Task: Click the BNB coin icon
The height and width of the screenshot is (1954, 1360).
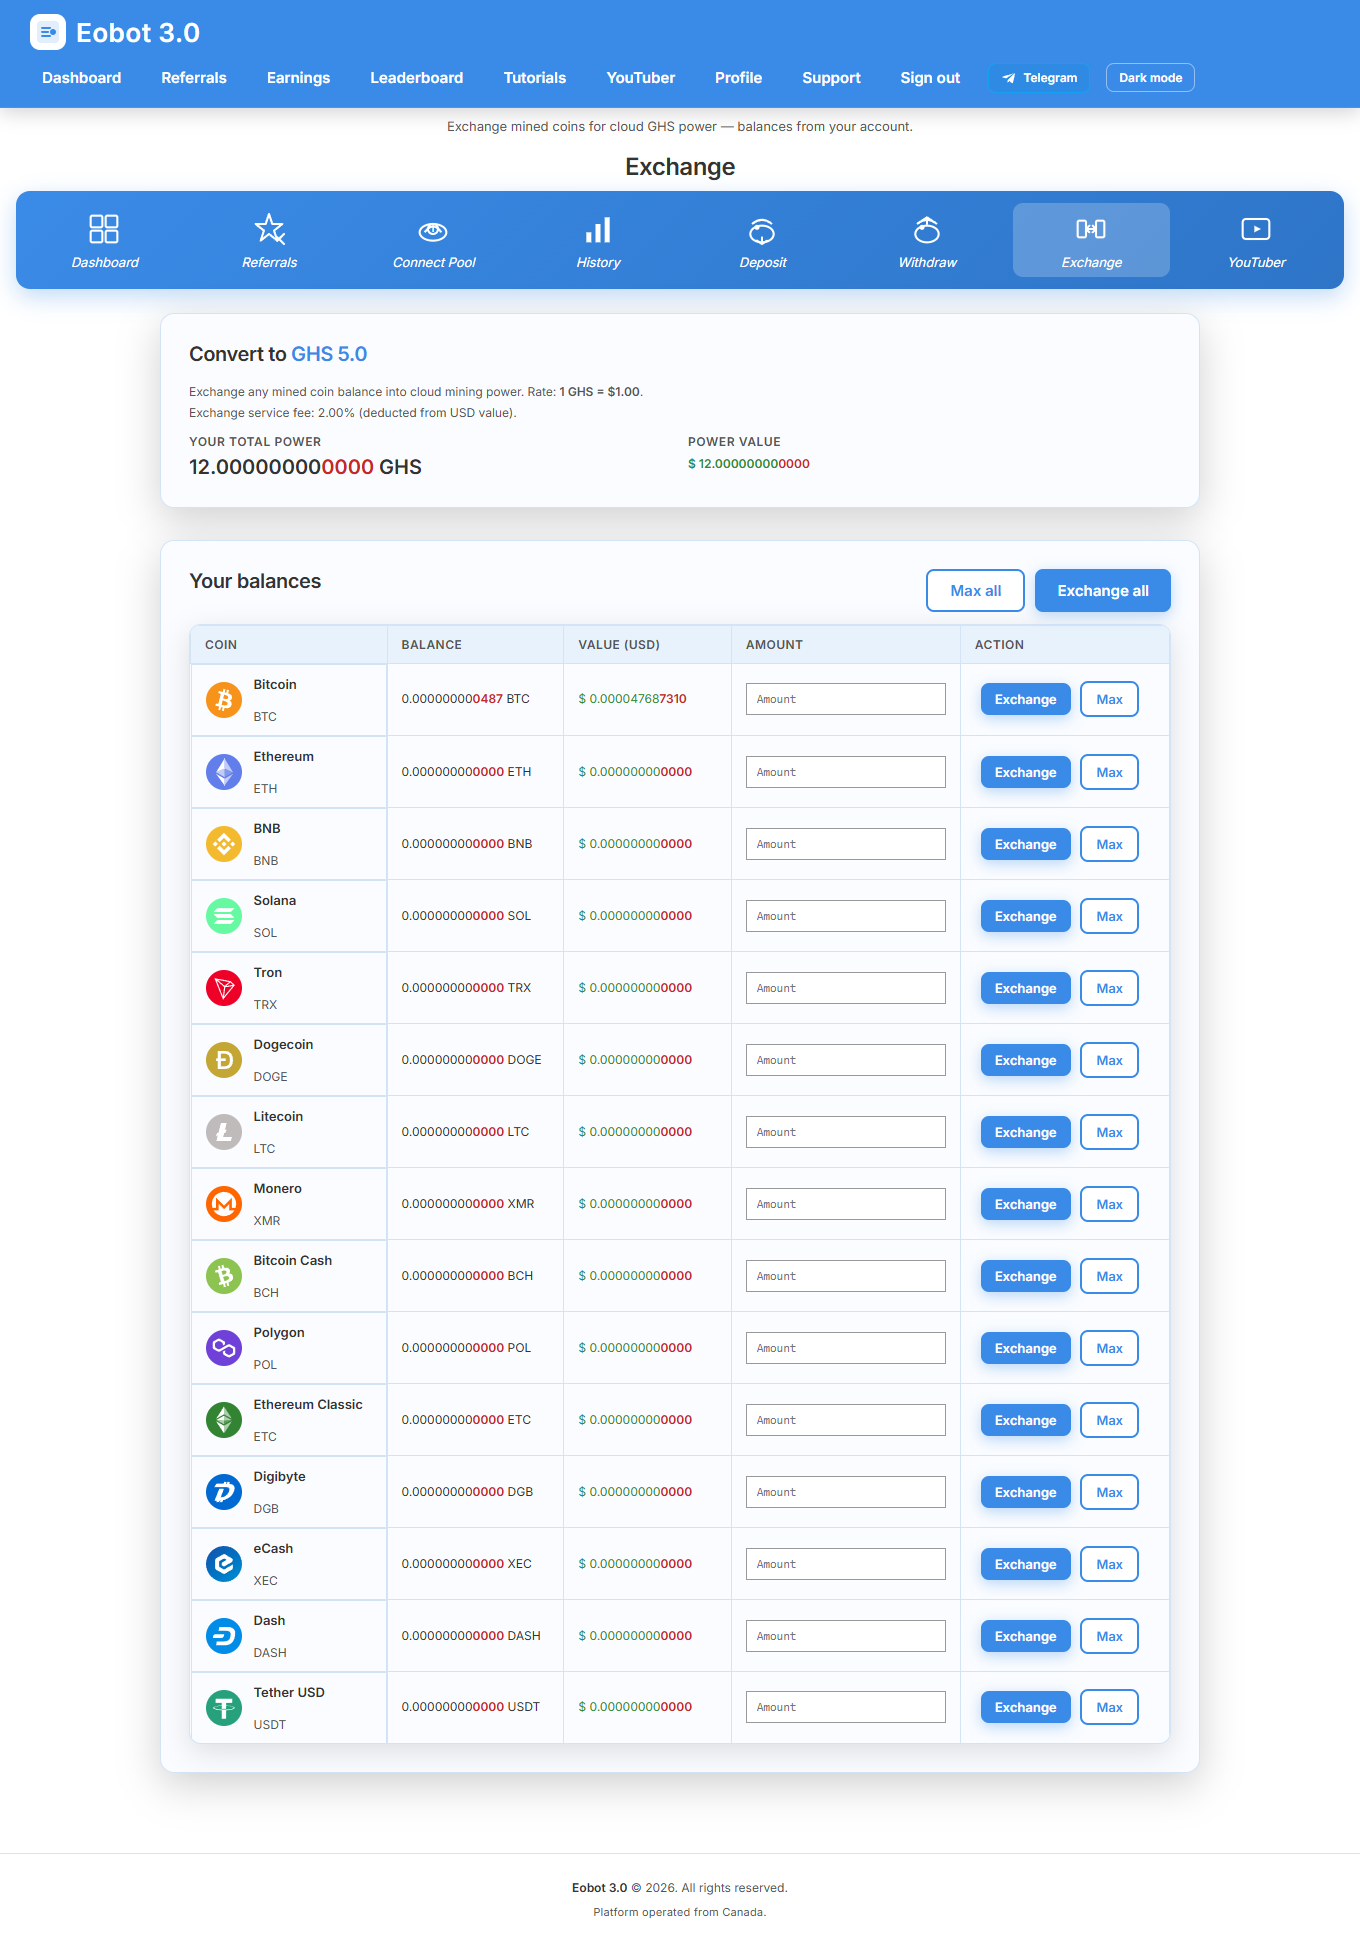Action: (x=224, y=844)
